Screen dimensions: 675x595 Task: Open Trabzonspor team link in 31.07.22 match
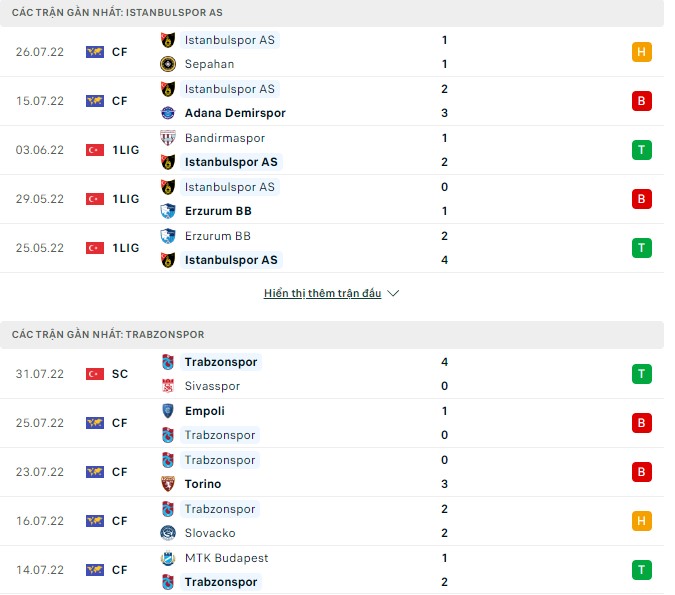pos(221,362)
